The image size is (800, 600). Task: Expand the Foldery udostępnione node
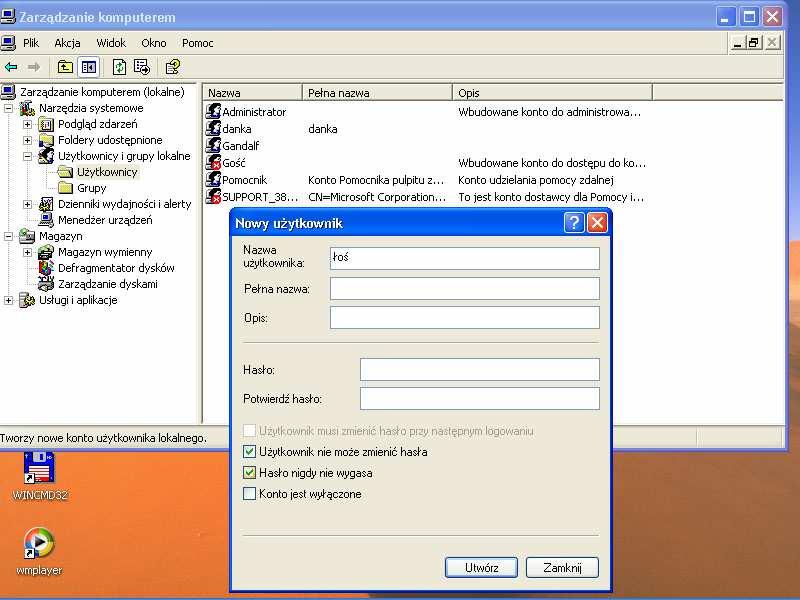click(28, 140)
